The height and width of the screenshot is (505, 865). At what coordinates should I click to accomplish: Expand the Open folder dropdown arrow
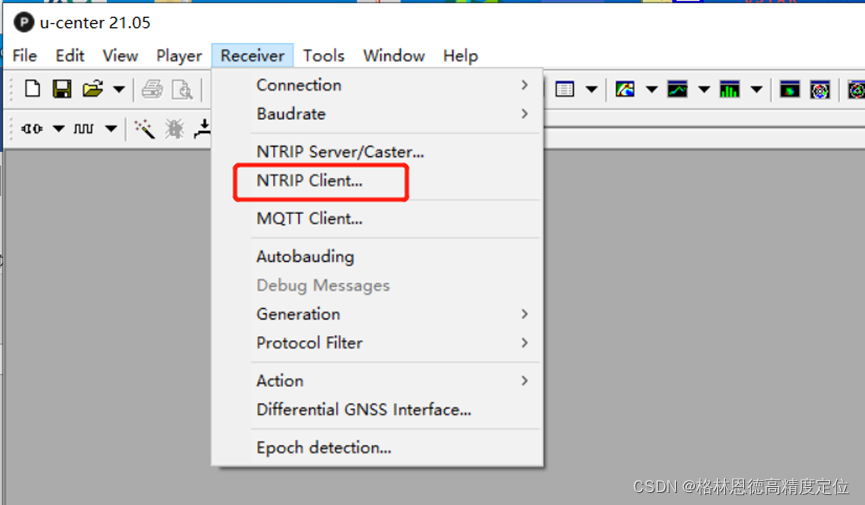coord(119,89)
